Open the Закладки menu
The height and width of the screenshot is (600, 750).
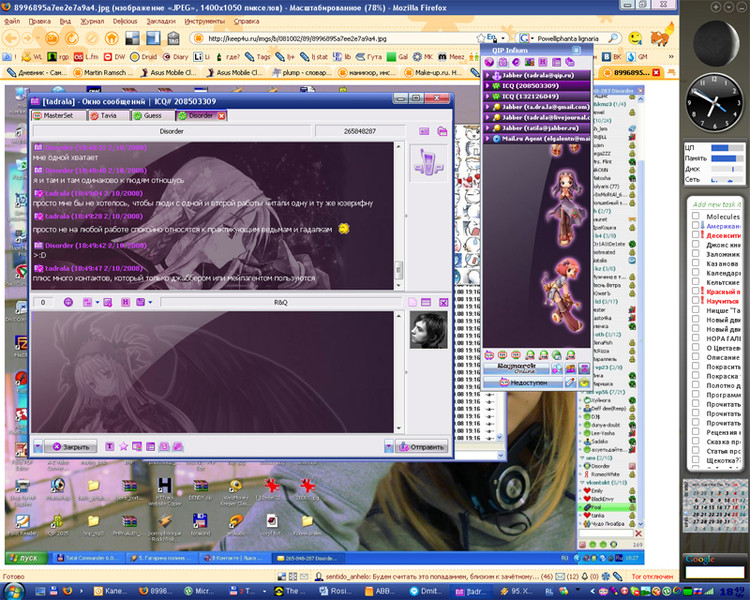point(161,21)
